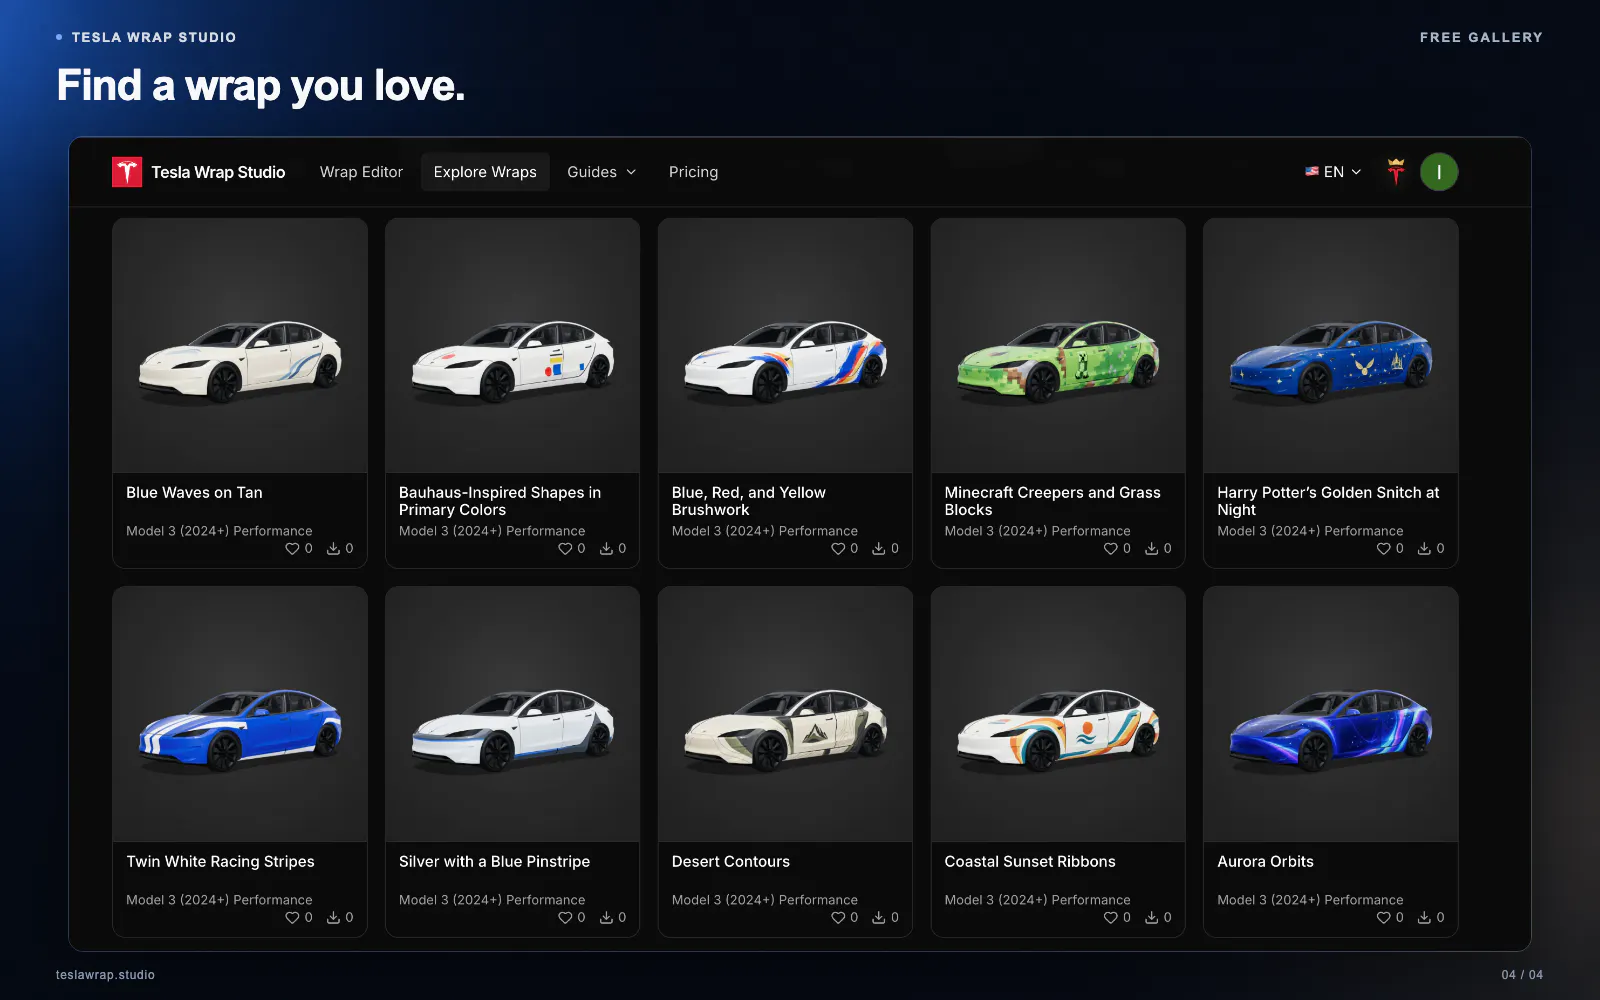Image resolution: width=1600 pixels, height=1000 pixels.
Task: Click the teslawrap.studio footer text
Action: click(x=105, y=975)
